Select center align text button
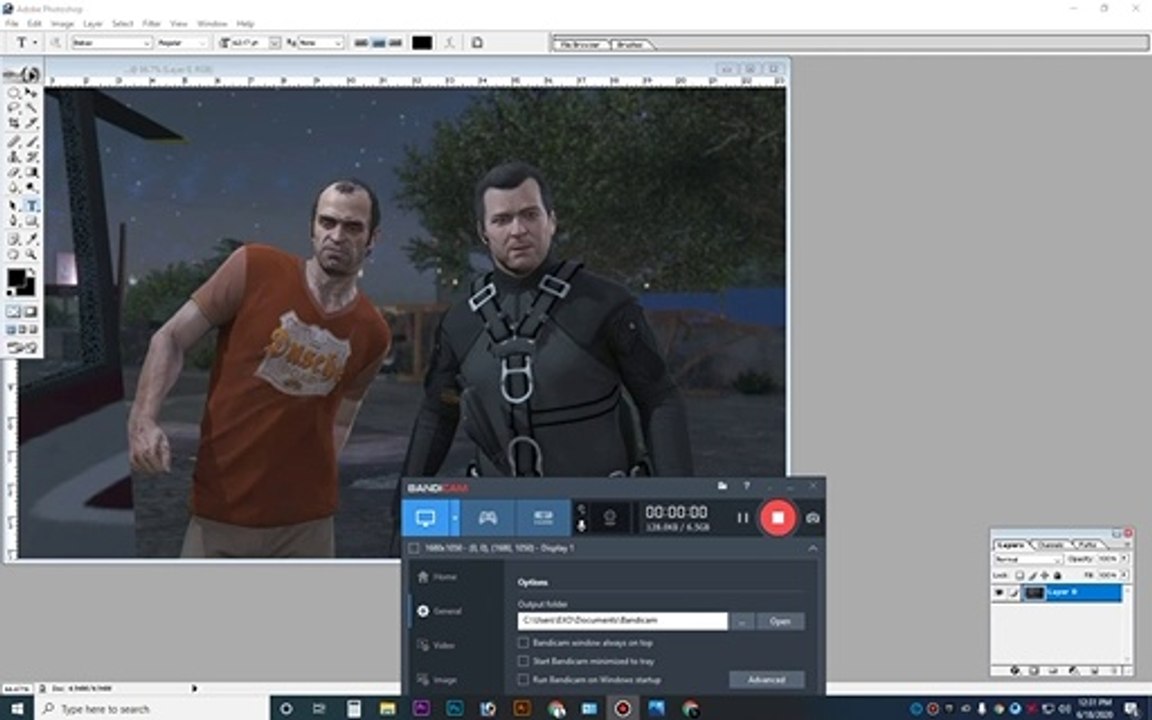 [378, 43]
